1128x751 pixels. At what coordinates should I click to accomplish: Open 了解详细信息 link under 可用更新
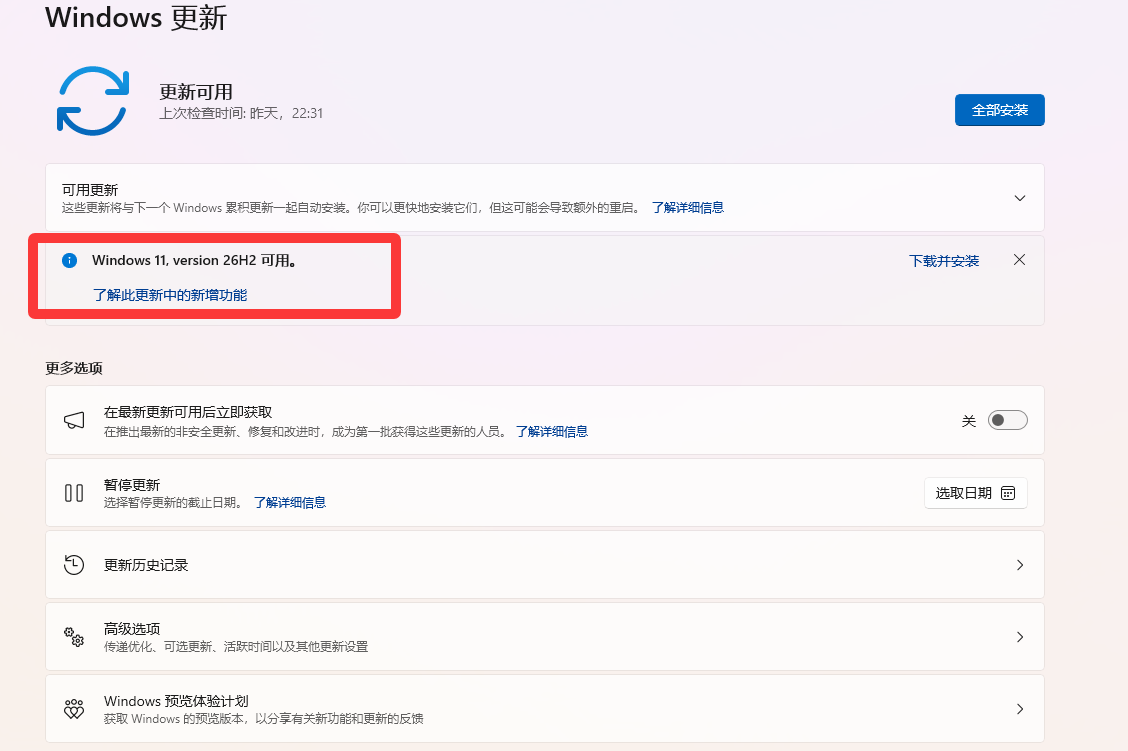(x=688, y=208)
